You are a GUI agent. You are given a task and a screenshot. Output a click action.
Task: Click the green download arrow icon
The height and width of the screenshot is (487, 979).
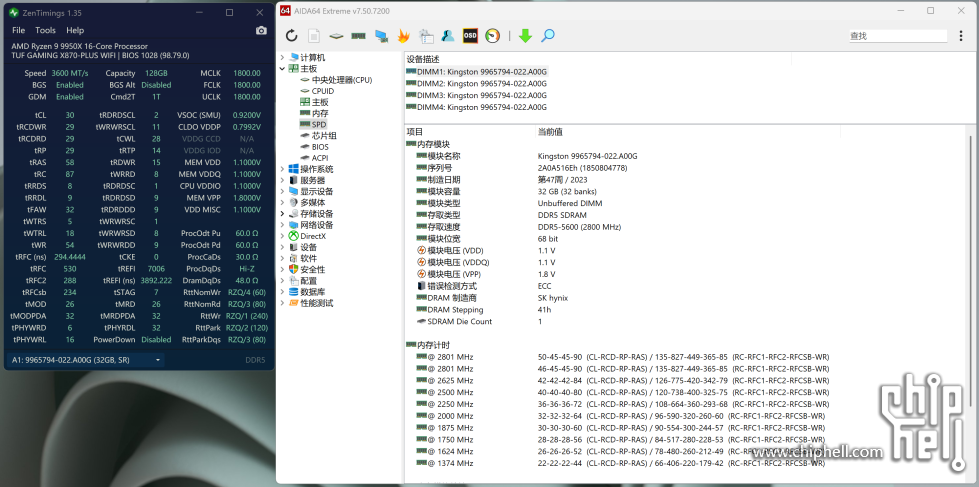[x=525, y=36]
